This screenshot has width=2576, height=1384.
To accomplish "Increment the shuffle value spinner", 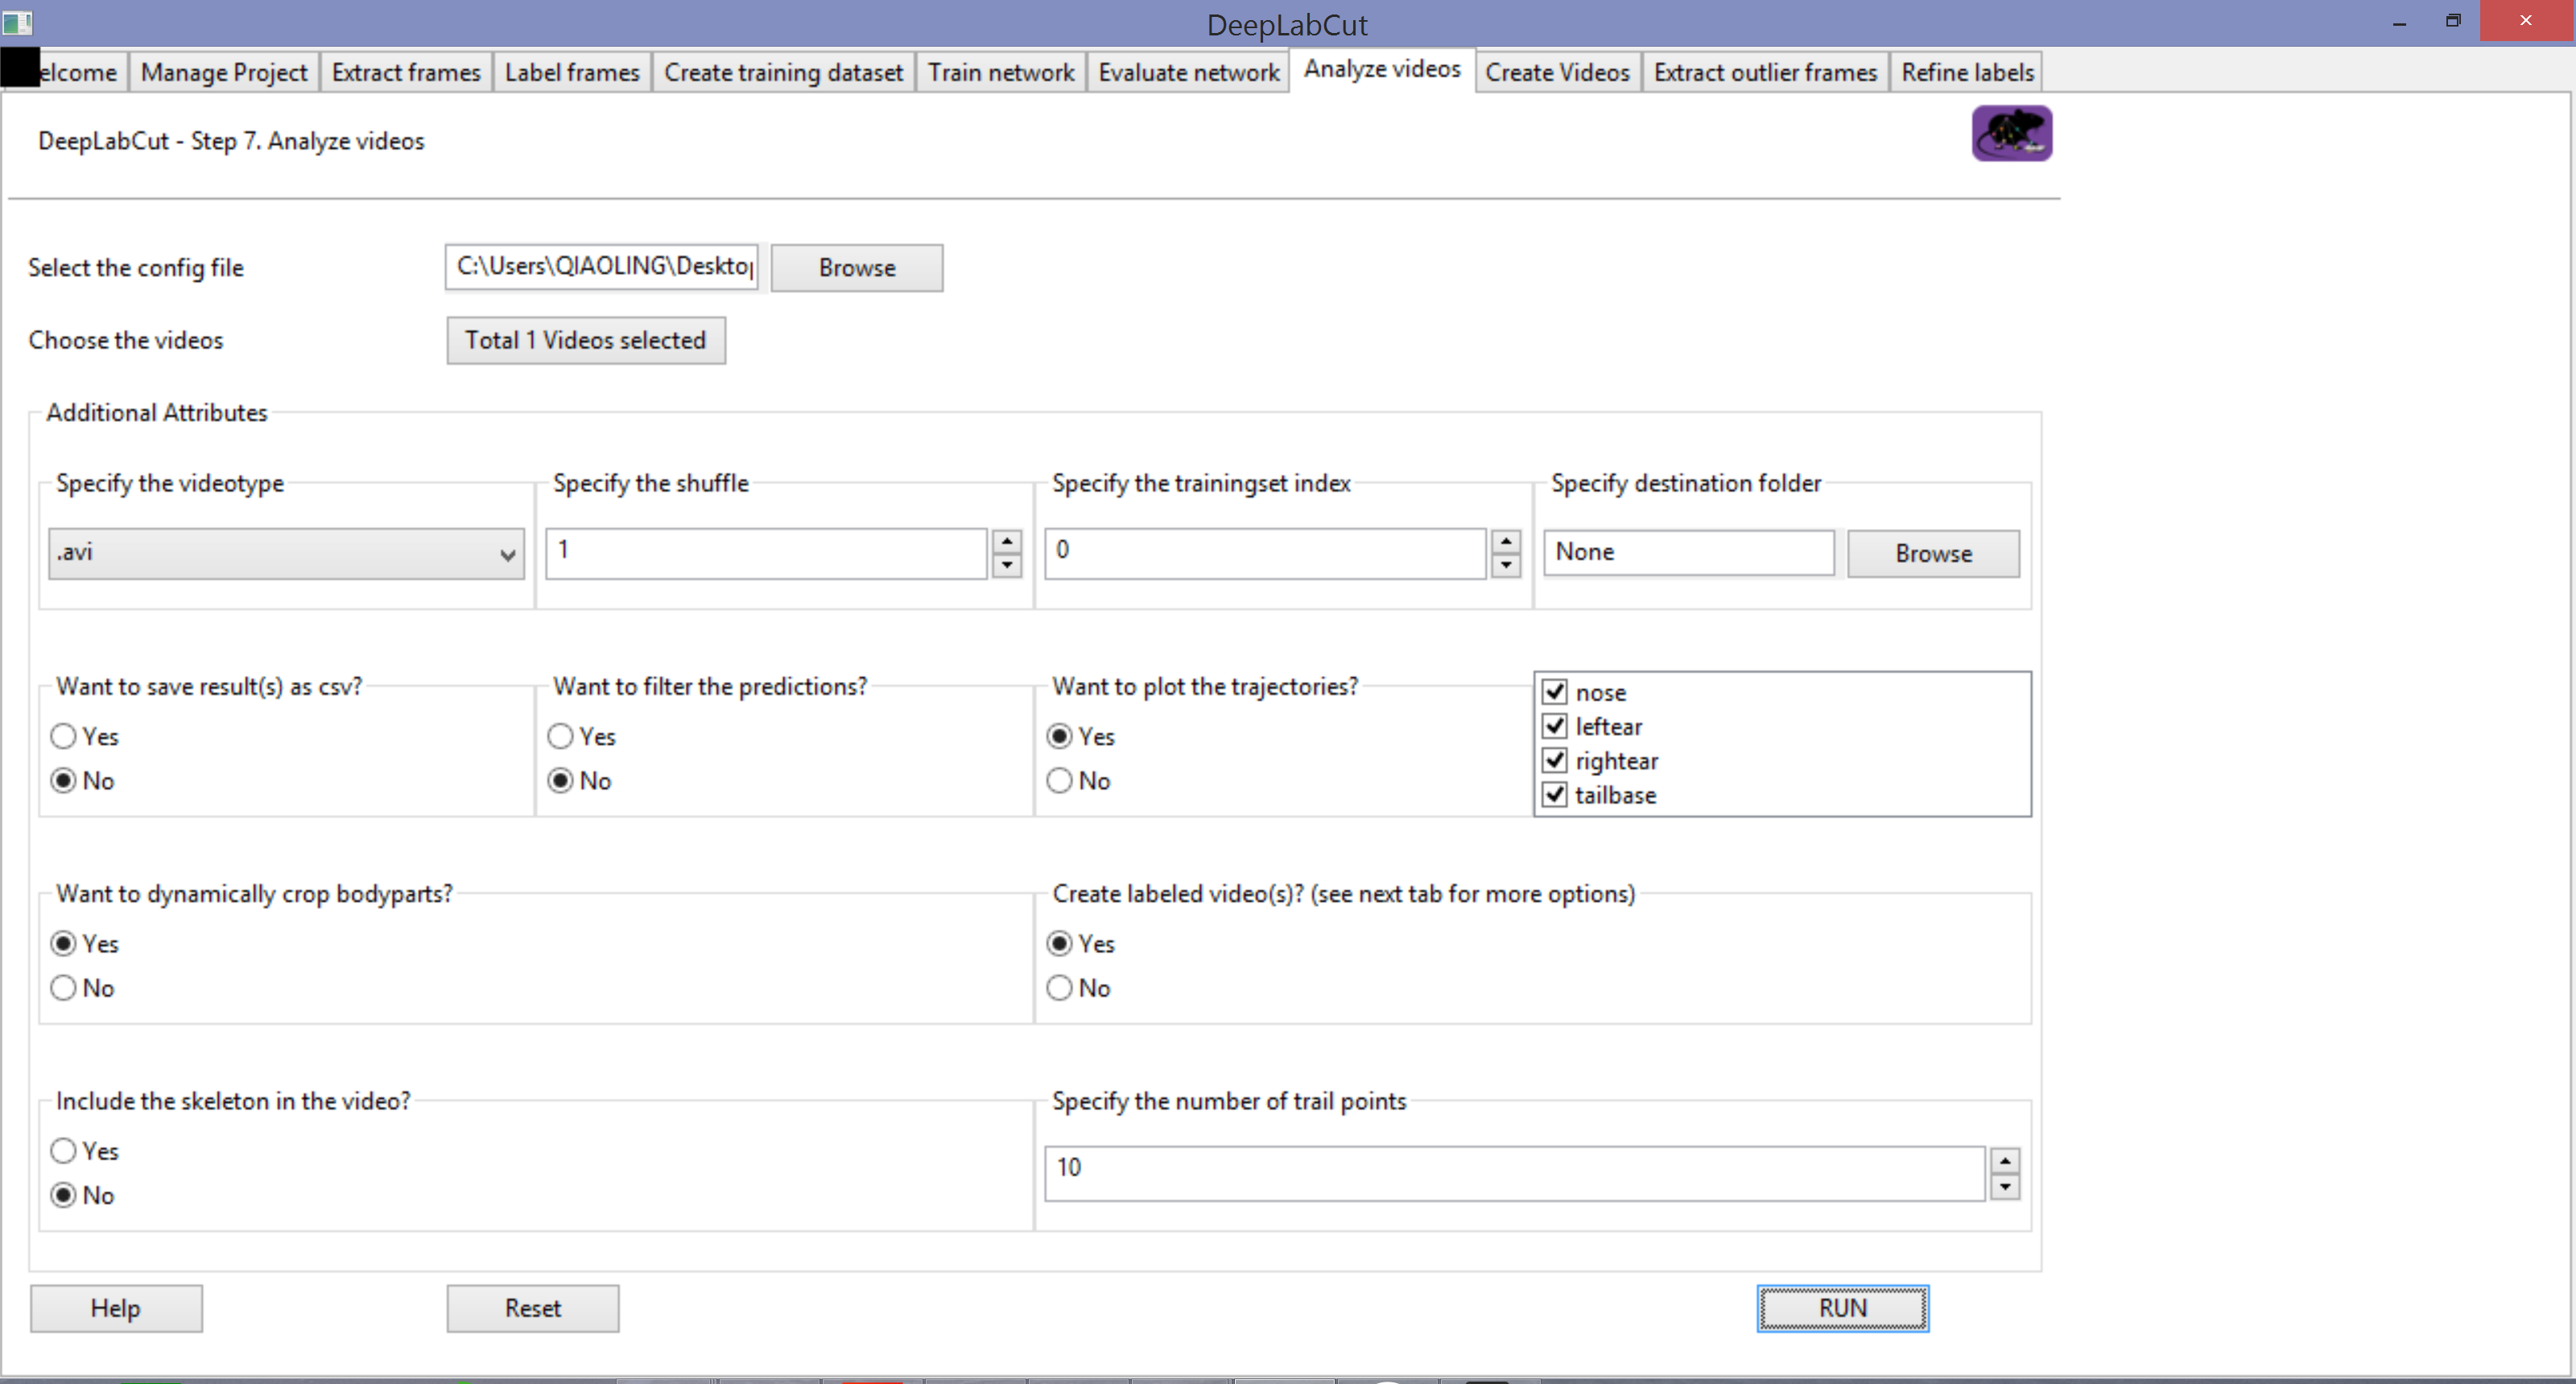I will [1006, 541].
